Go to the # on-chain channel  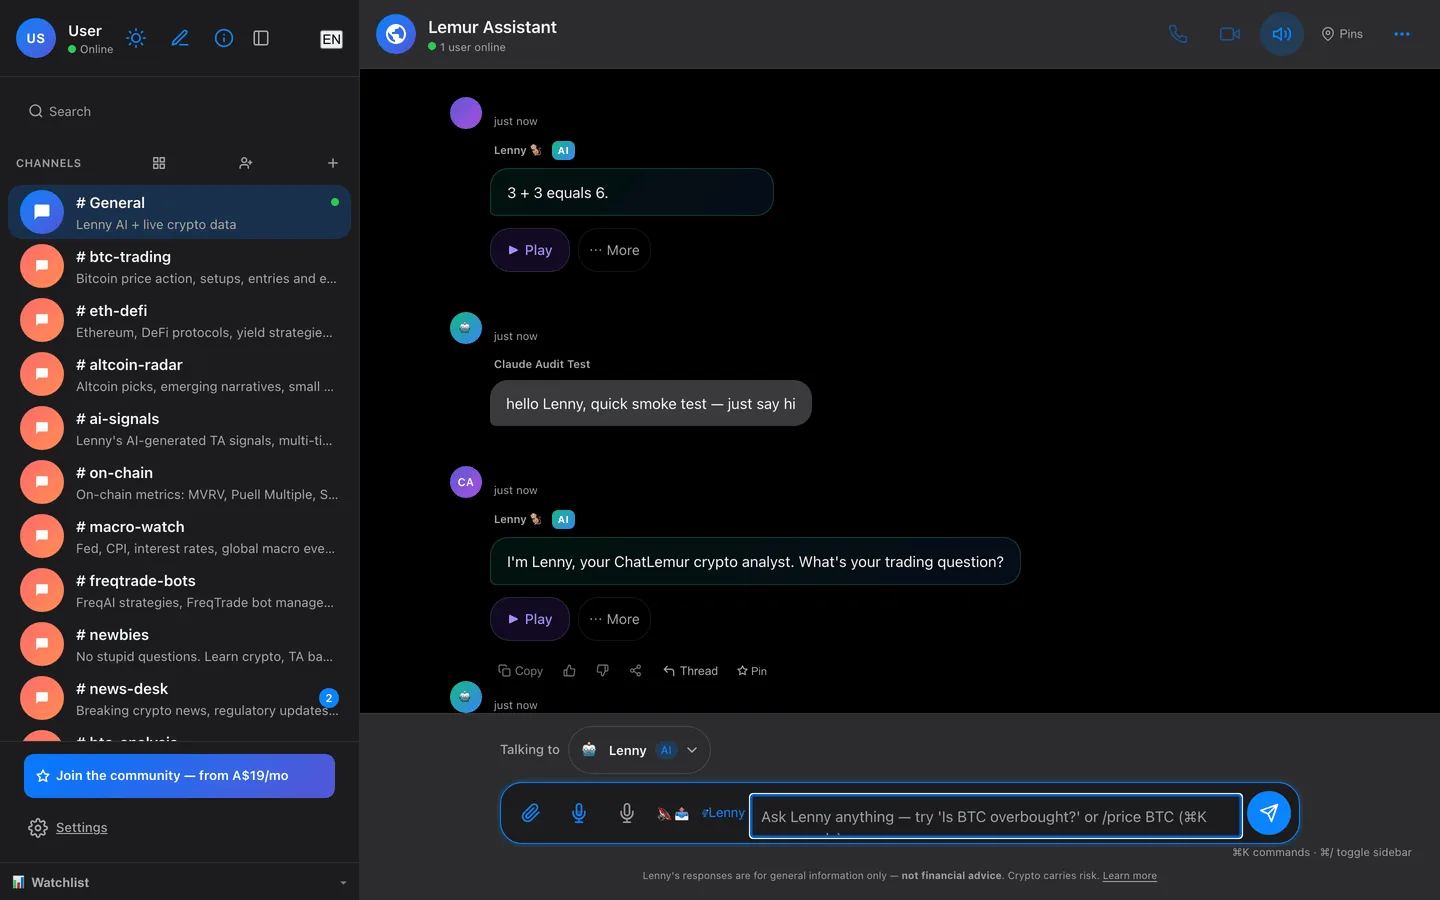[180, 482]
